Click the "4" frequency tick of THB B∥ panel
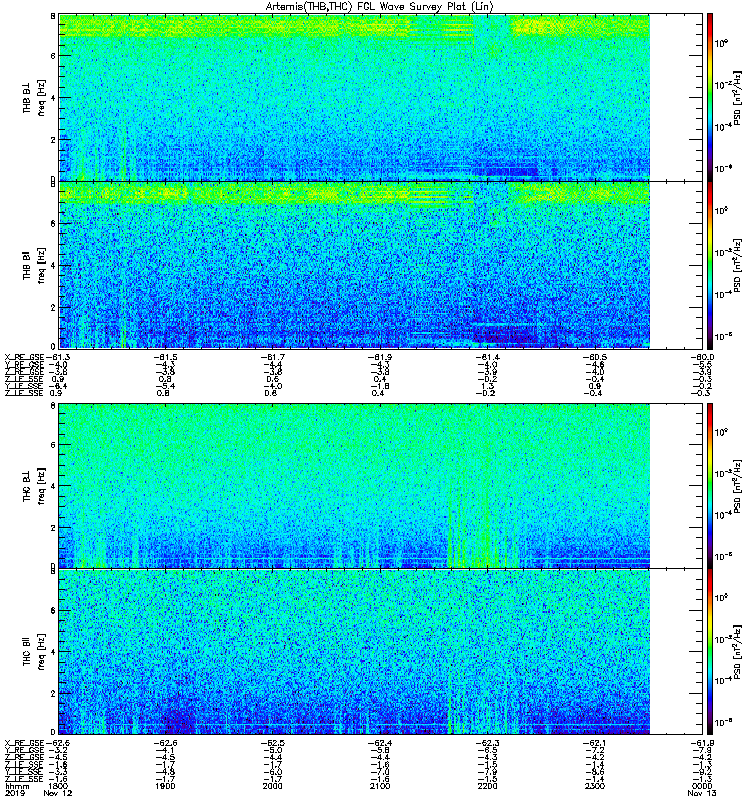Viewport: 750px width, 800px height. 53,266
